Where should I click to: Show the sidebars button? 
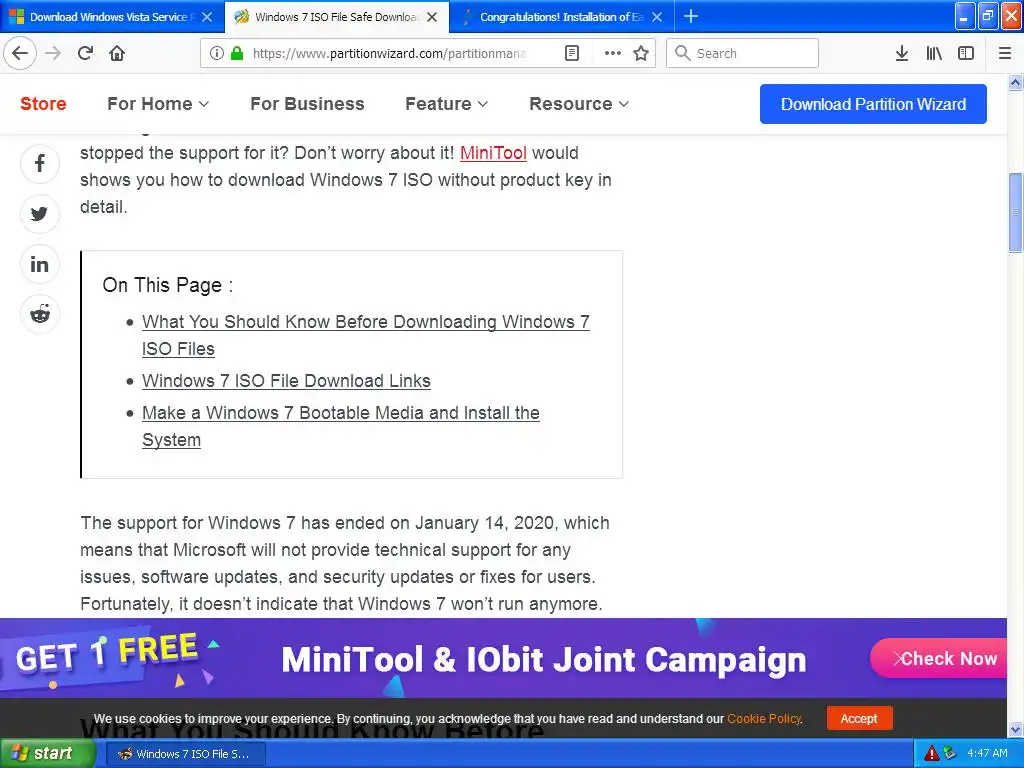click(x=966, y=53)
